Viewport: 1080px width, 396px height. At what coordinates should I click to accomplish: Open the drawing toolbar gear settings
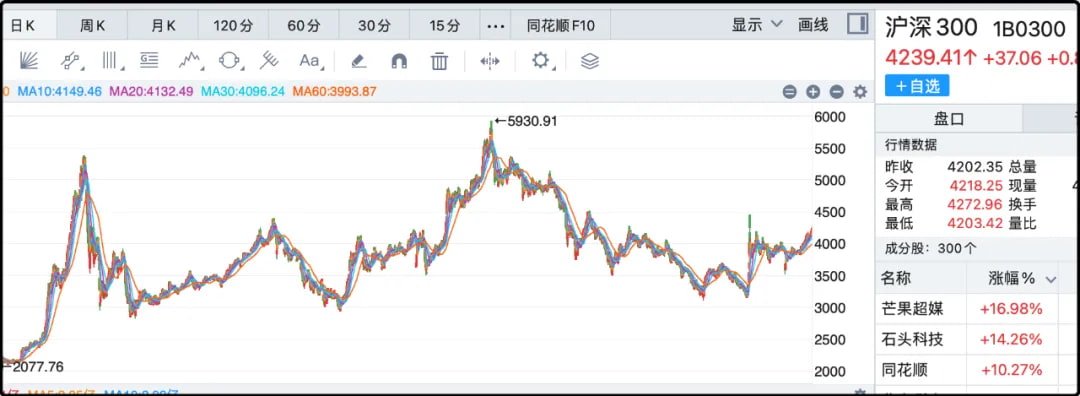coord(541,61)
